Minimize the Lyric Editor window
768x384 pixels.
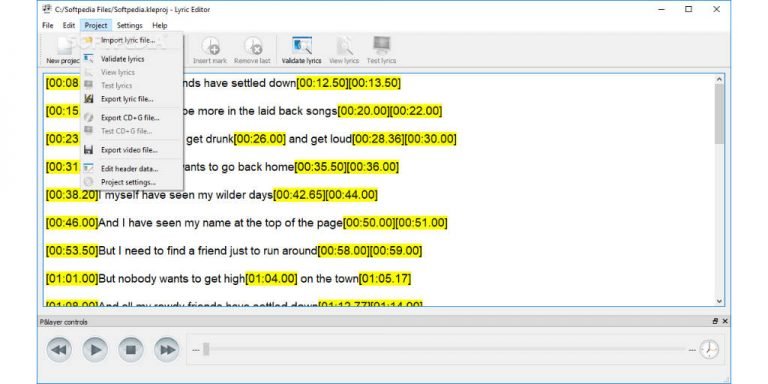tap(662, 9)
